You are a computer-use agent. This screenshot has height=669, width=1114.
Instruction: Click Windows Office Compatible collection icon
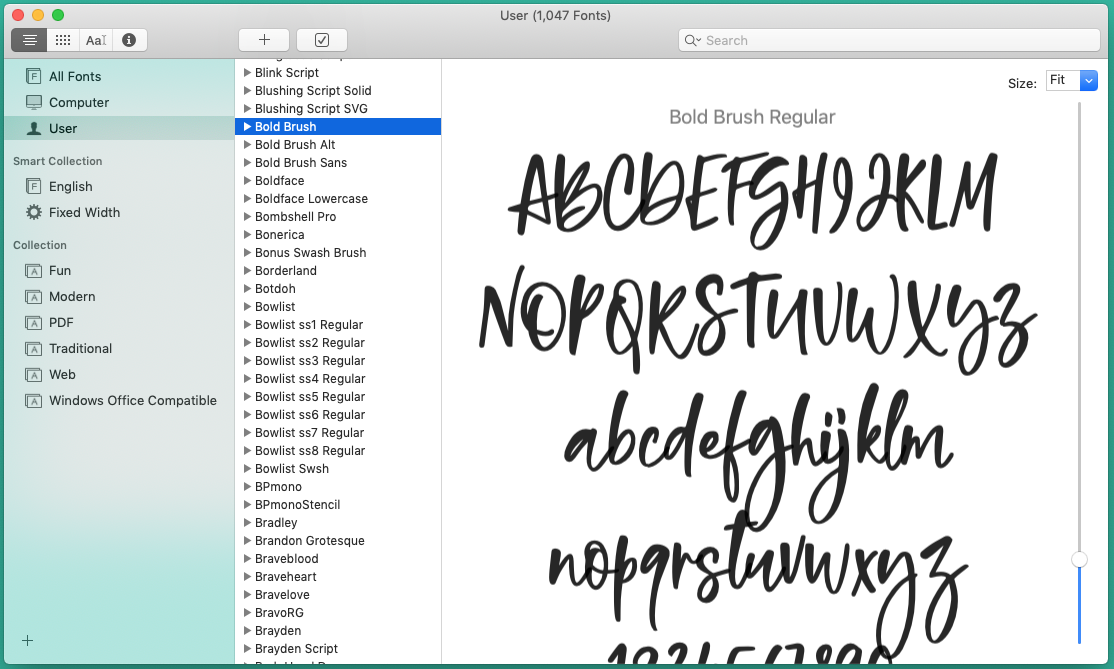(x=33, y=401)
